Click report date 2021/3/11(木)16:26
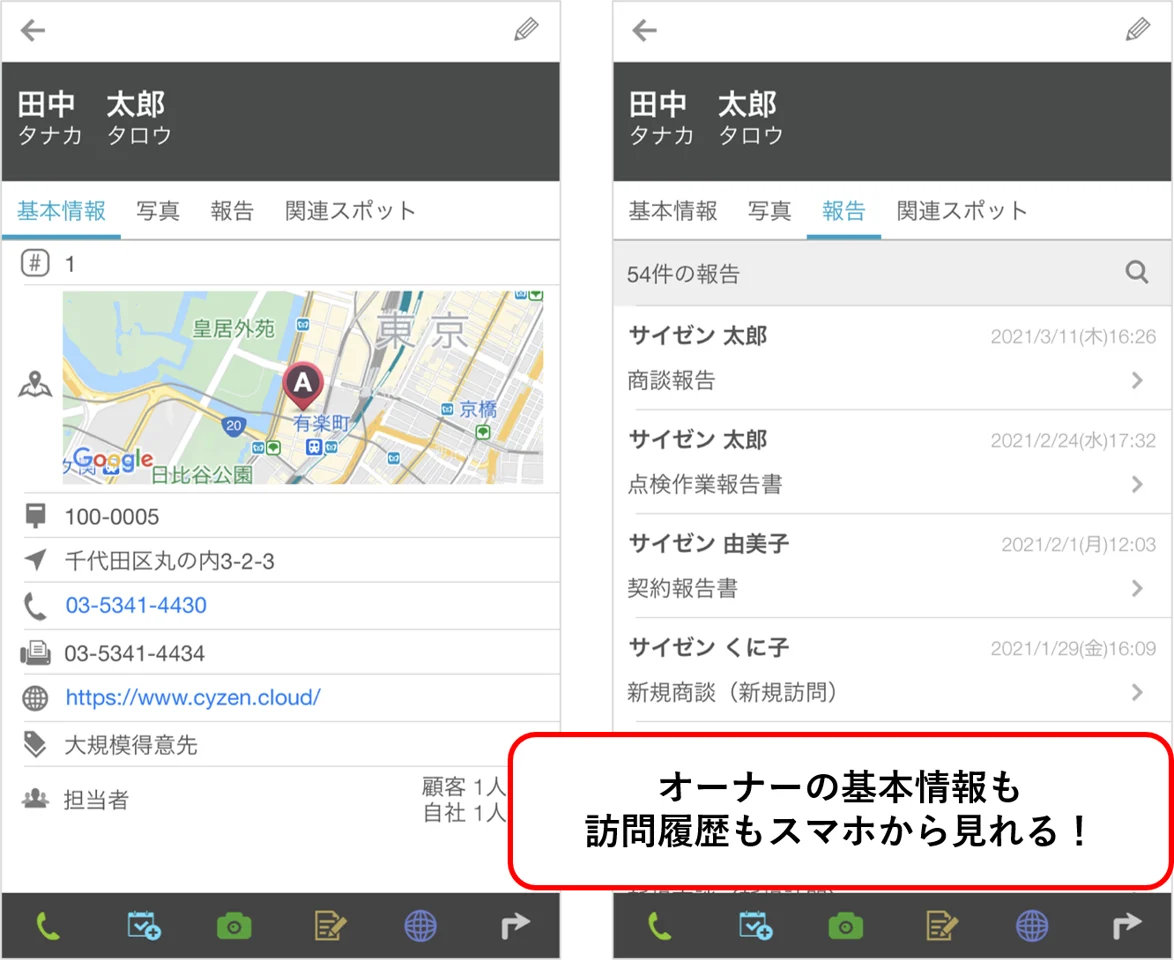 (x=1073, y=337)
